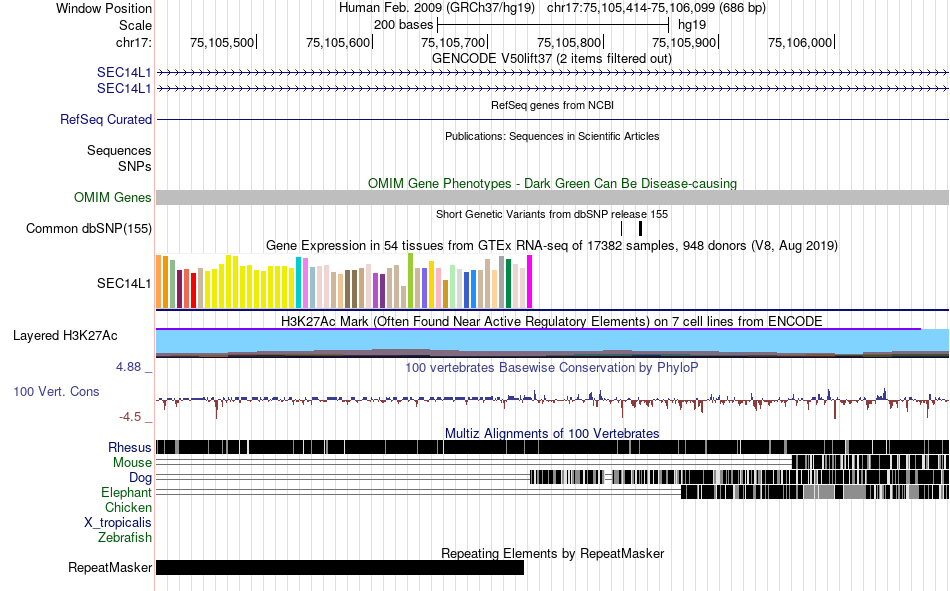Click the cyan bar in the GTEx chart
950x591 pixels.
pyautogui.click(x=299, y=282)
